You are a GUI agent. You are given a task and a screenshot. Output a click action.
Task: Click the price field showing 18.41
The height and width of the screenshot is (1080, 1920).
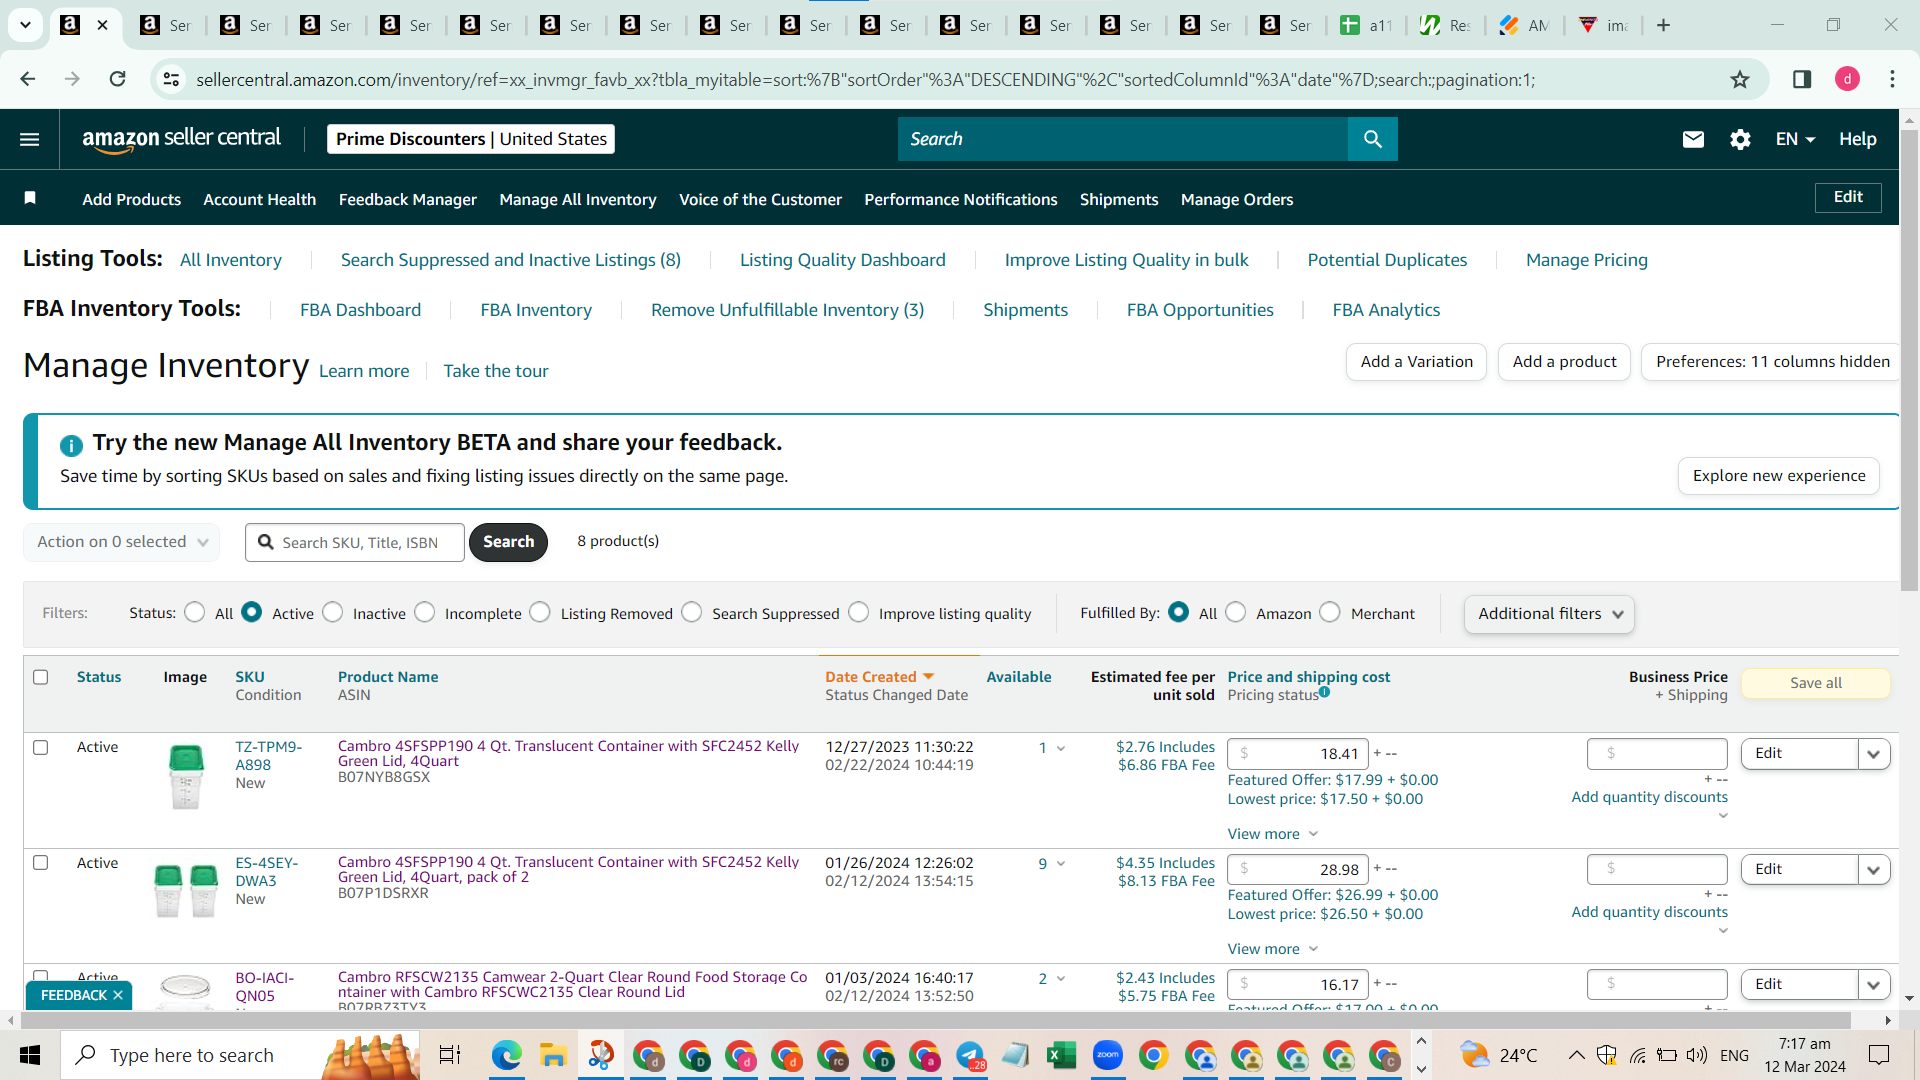[x=1298, y=754]
